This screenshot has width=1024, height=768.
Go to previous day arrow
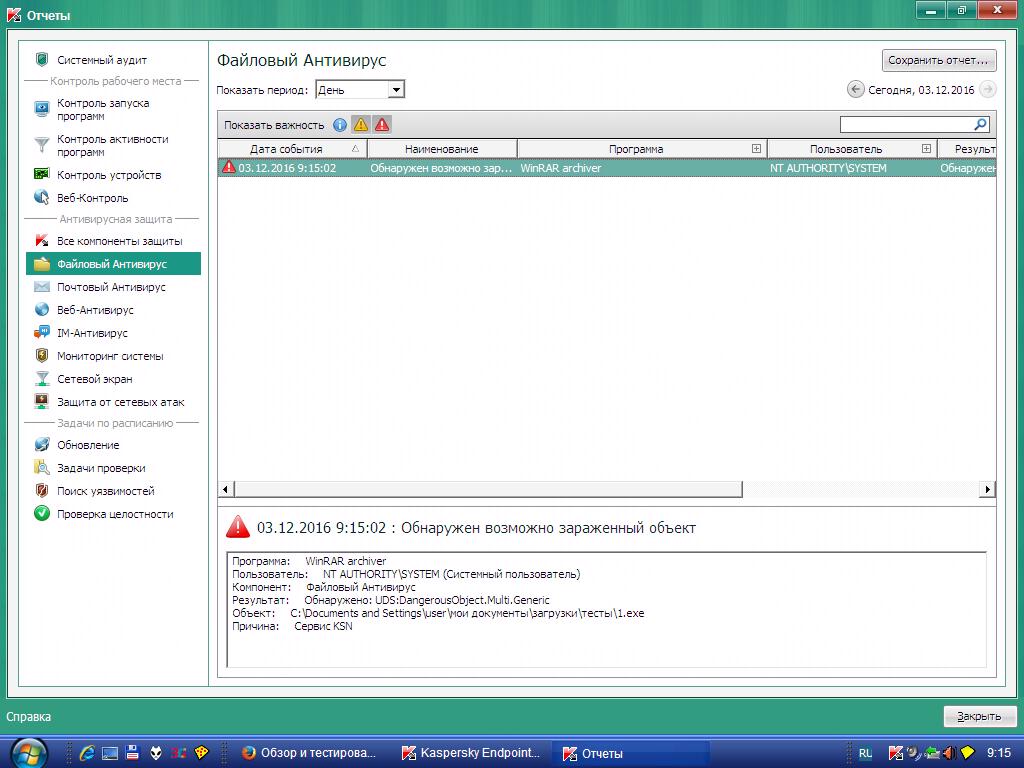click(855, 89)
